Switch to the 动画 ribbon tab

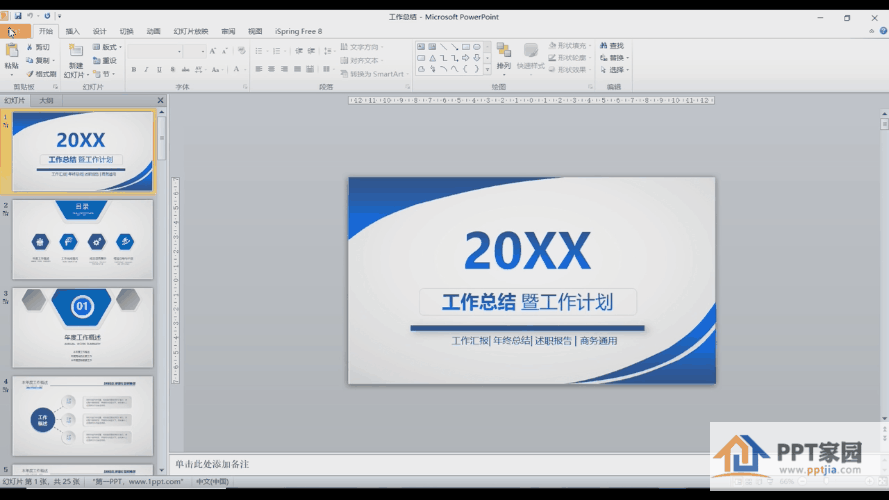click(154, 31)
